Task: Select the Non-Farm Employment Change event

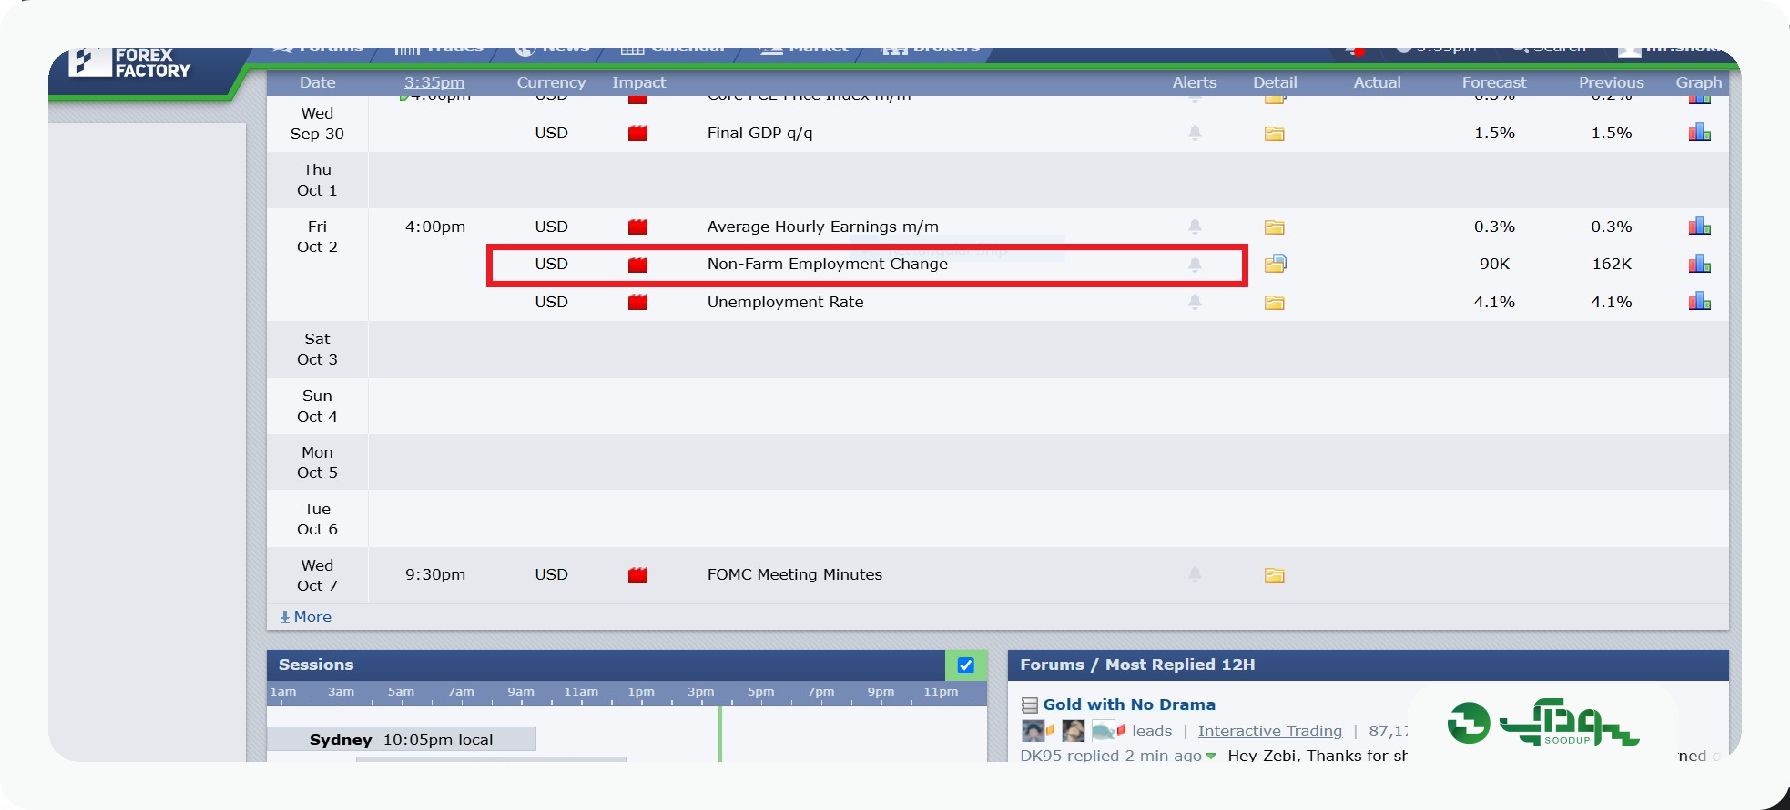Action: click(827, 264)
